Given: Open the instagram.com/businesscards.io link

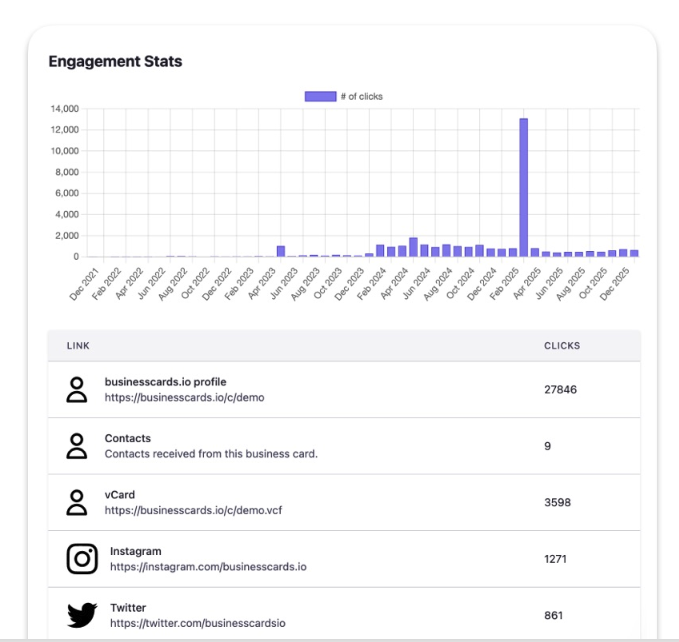Looking at the screenshot, I should (x=208, y=566).
